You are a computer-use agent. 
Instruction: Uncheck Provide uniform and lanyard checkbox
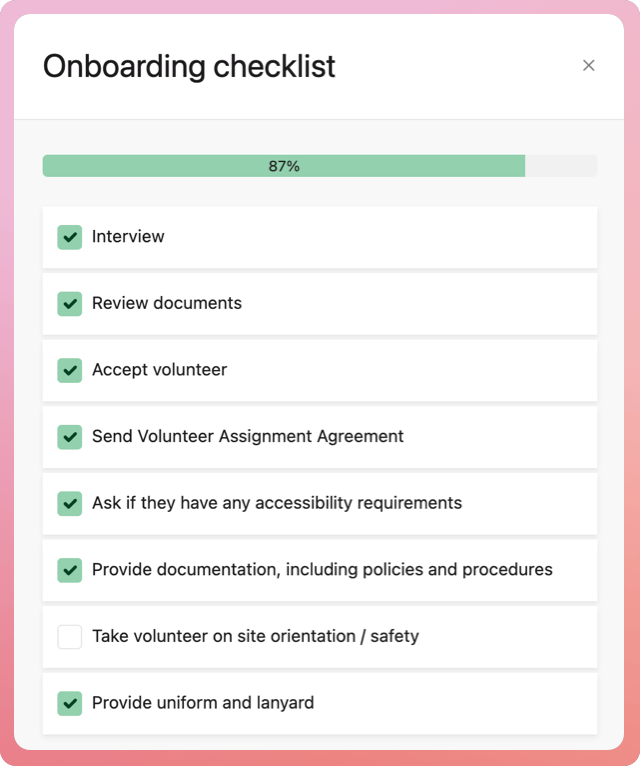point(69,703)
